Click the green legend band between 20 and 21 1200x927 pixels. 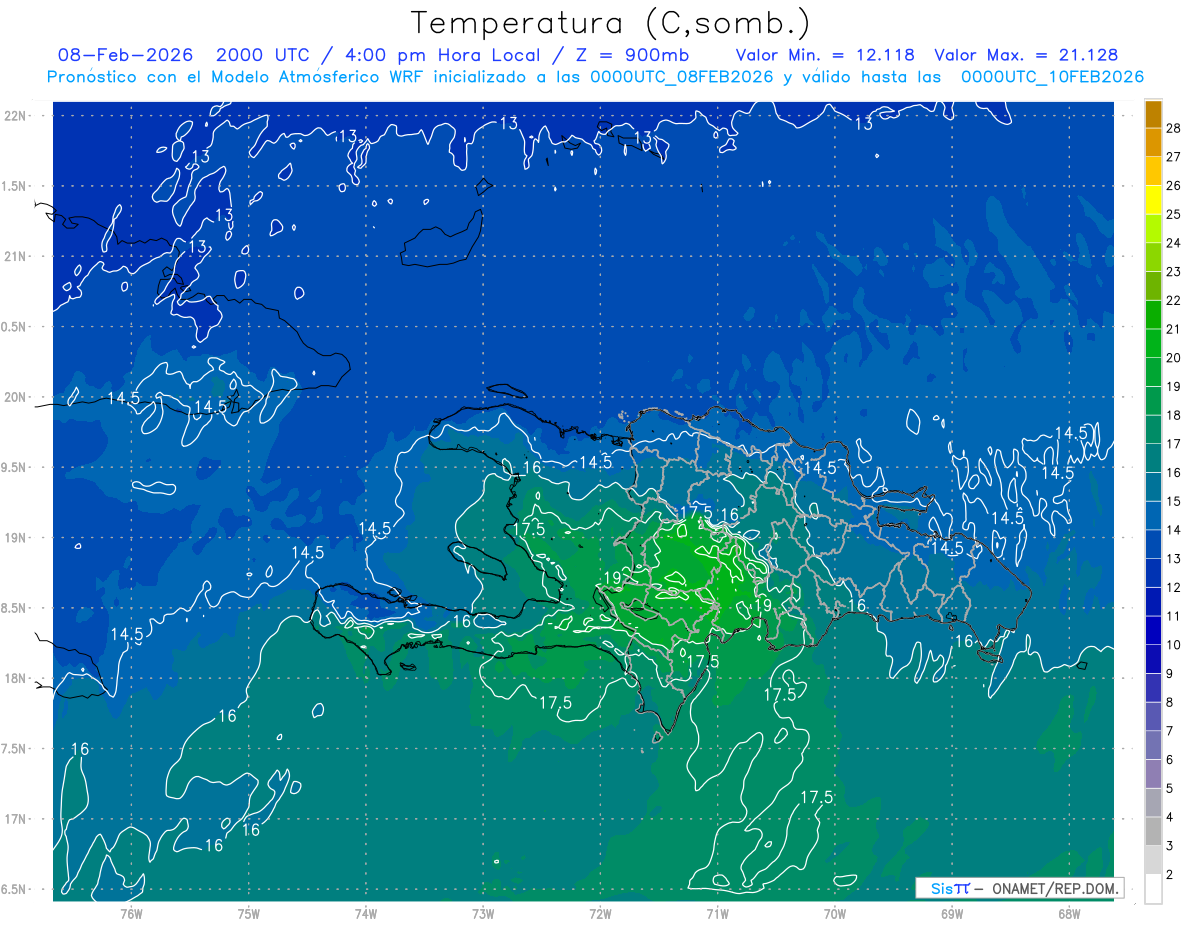tap(1153, 343)
